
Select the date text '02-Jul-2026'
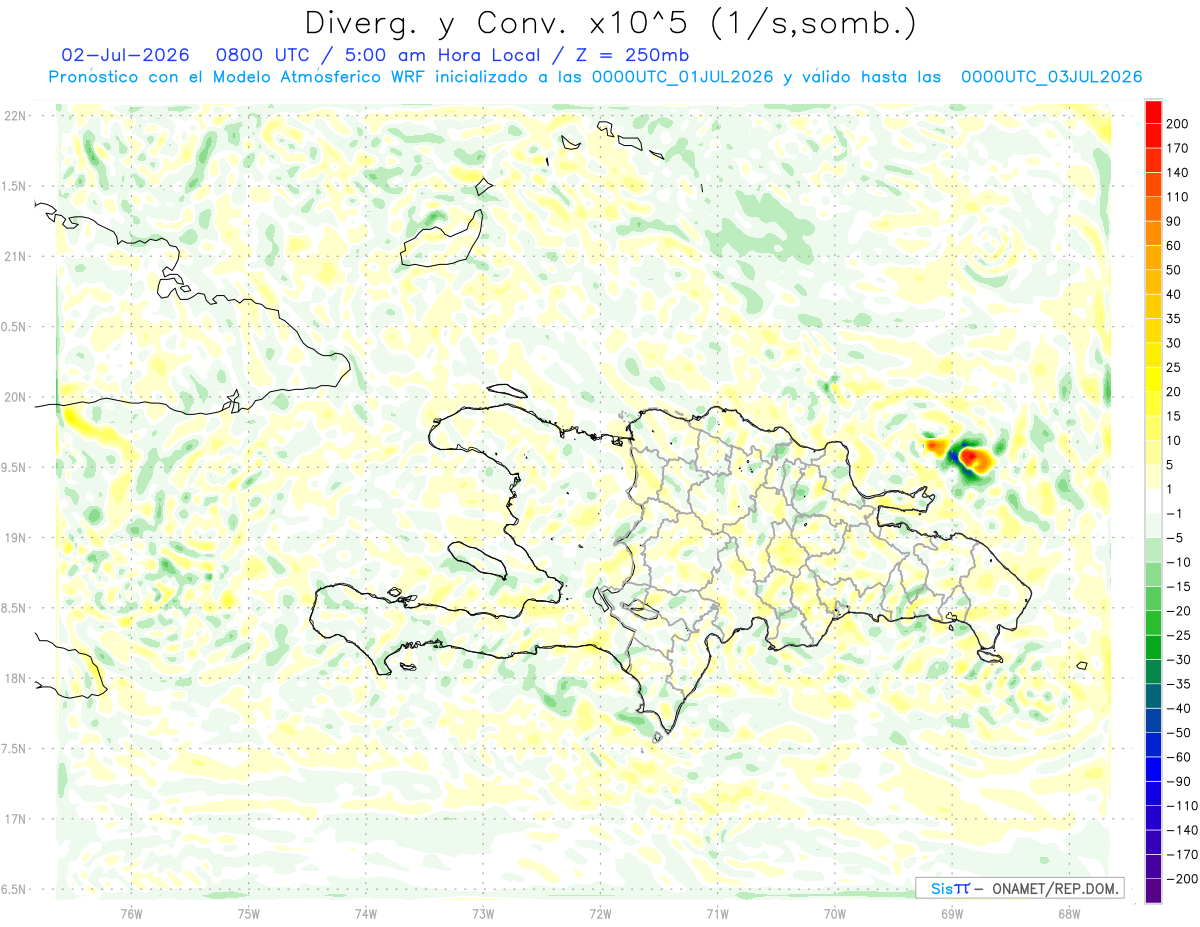pos(125,55)
